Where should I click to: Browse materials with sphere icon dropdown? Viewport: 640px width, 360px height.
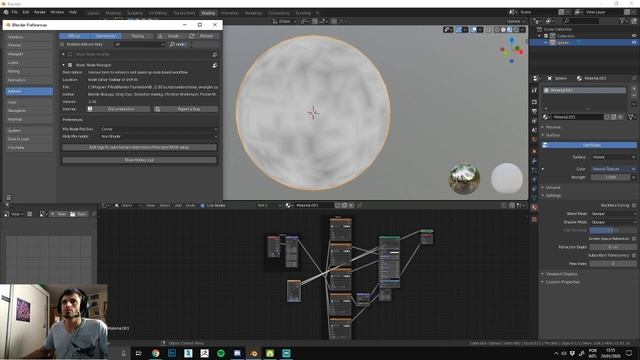pos(546,117)
